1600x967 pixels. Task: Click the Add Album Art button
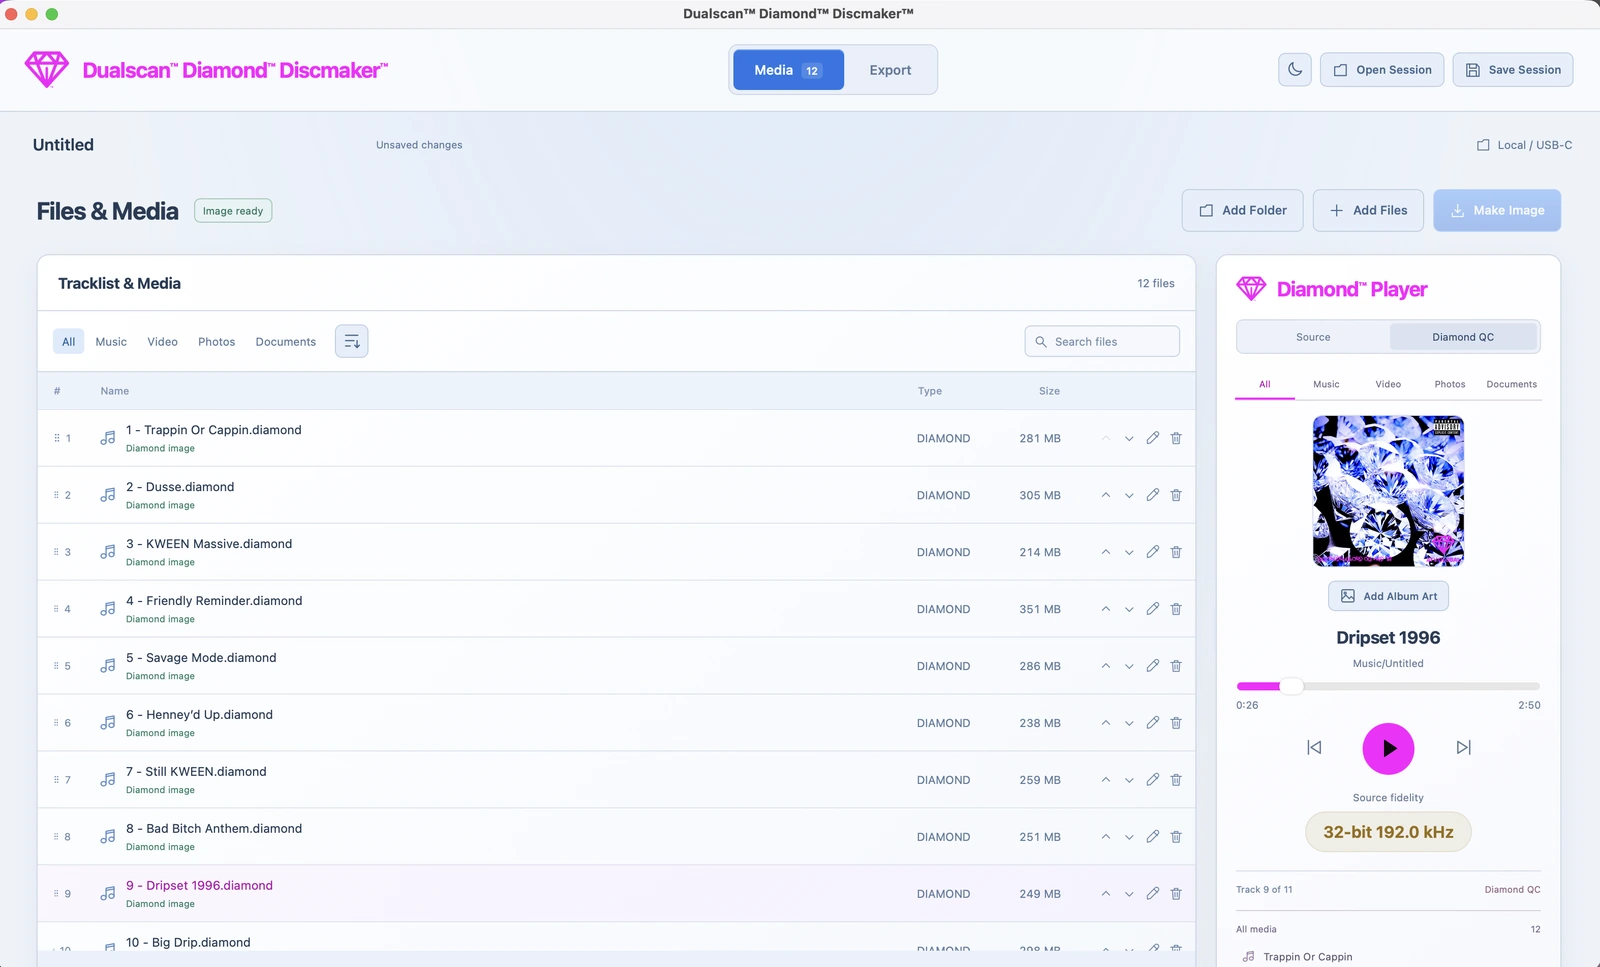(x=1388, y=596)
